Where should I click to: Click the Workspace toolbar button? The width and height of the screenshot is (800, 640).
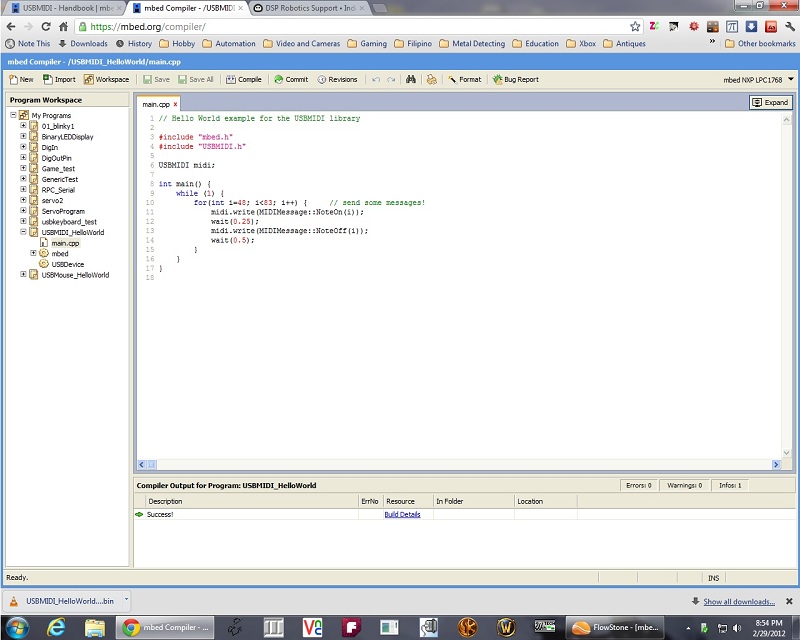106,79
